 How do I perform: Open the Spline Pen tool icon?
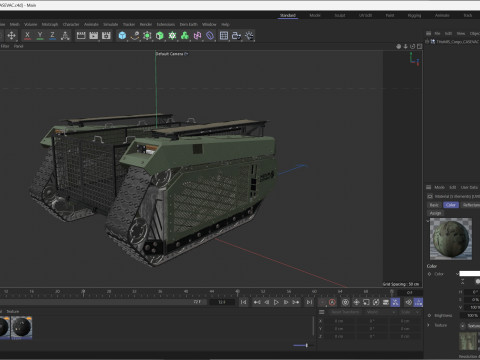tap(135, 35)
